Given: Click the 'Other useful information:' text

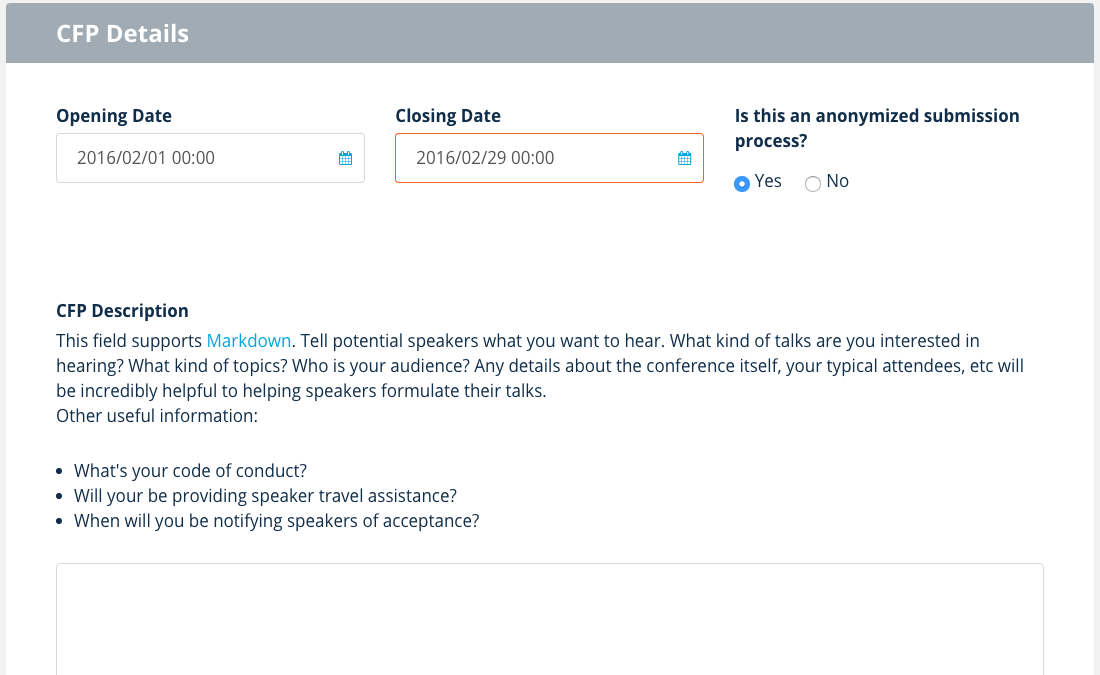Looking at the screenshot, I should 157,415.
